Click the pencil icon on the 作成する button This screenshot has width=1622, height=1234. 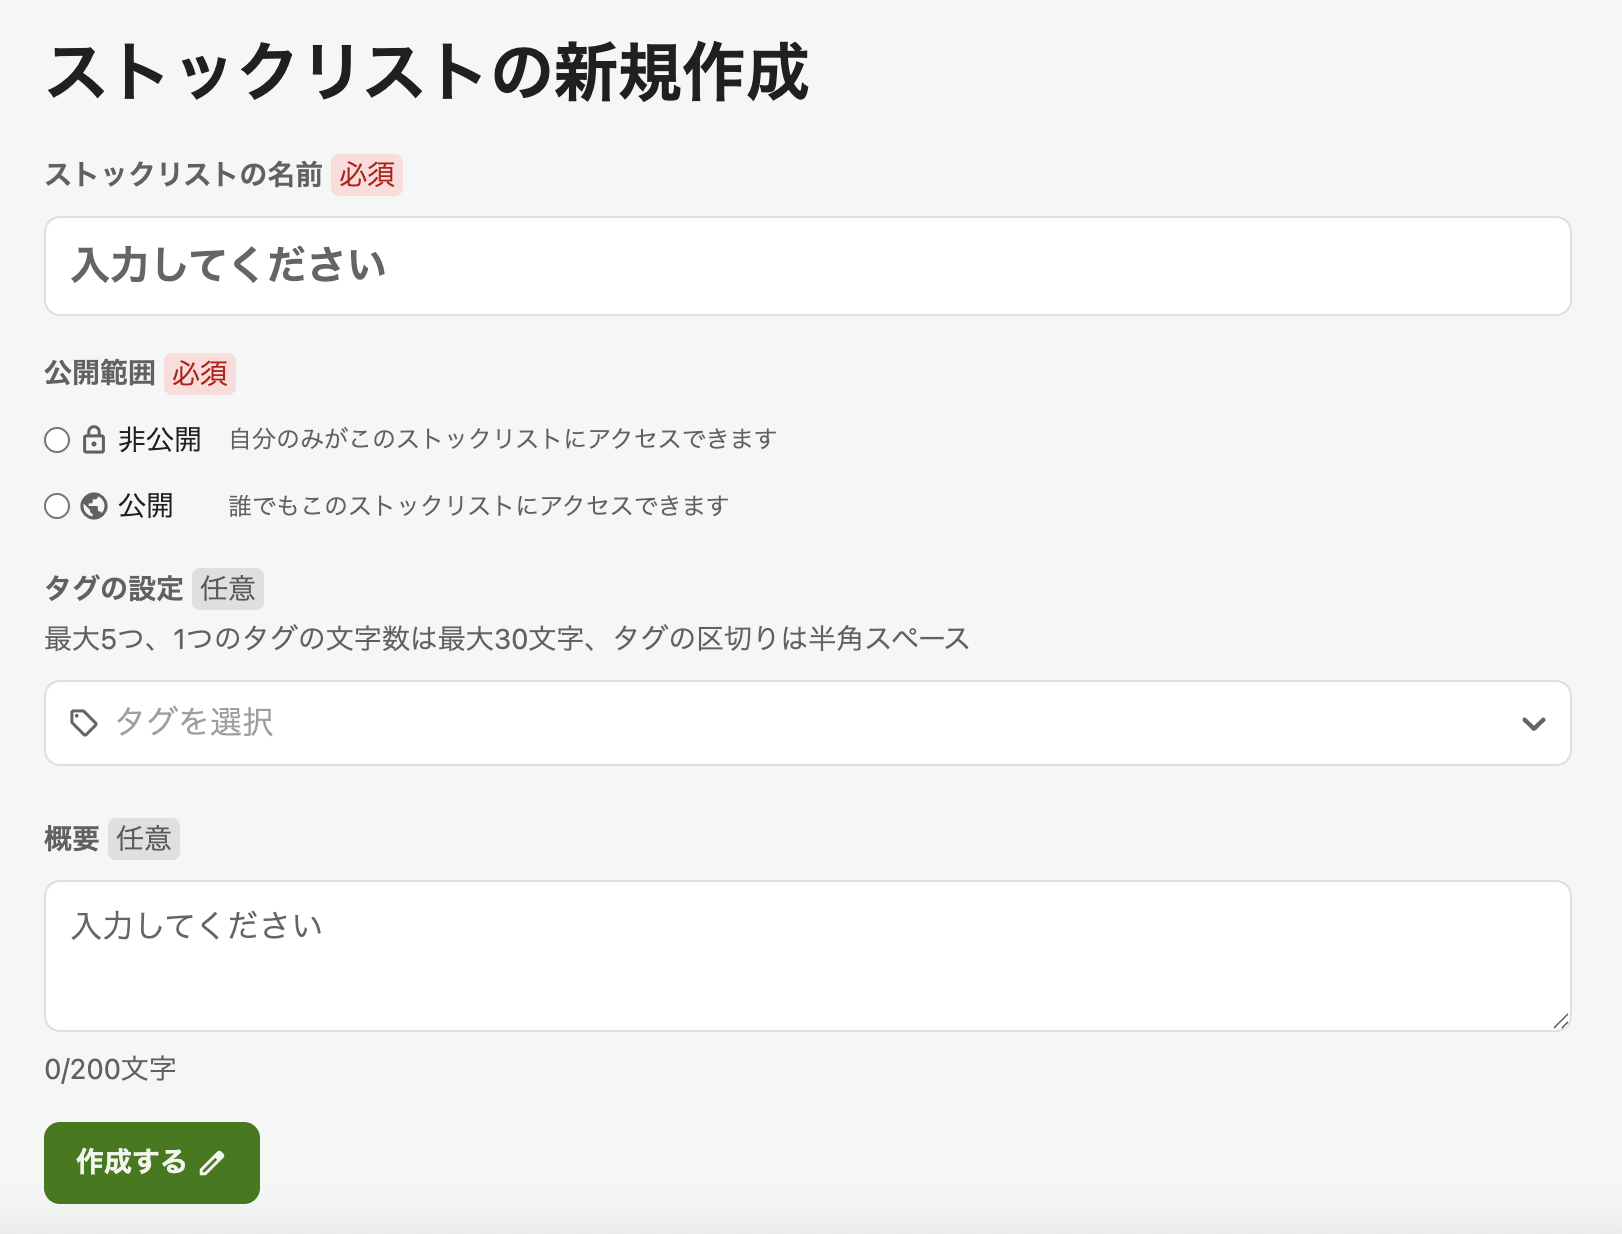pos(212,1163)
